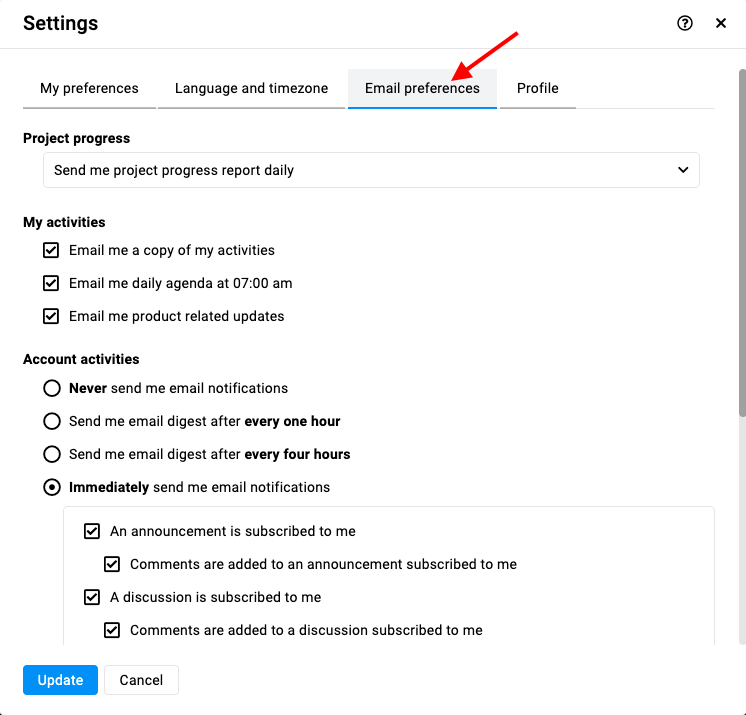Uncheck A discussion is subscribed to me

92,597
